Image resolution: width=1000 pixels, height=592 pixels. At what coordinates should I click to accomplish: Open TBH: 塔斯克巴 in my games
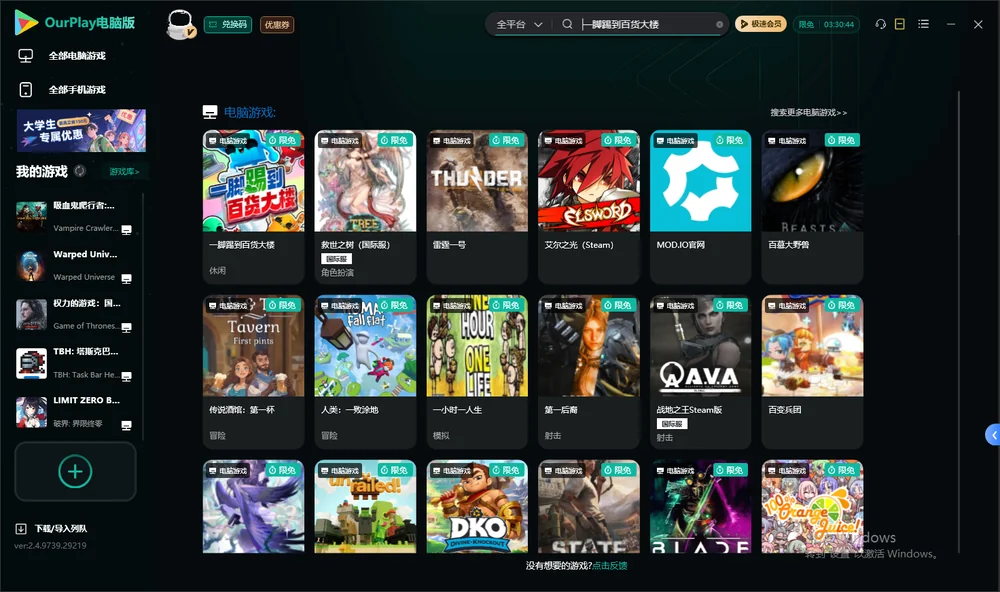[x=75, y=363]
